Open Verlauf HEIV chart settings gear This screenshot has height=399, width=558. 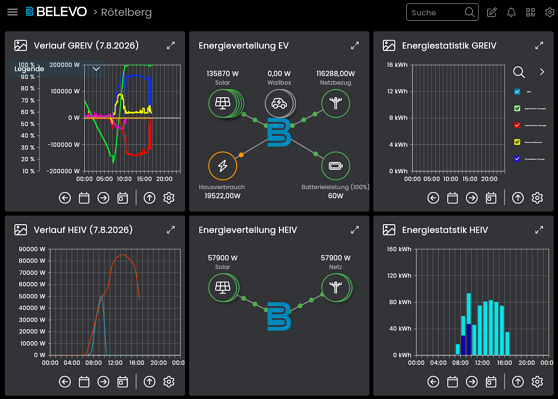point(169,382)
